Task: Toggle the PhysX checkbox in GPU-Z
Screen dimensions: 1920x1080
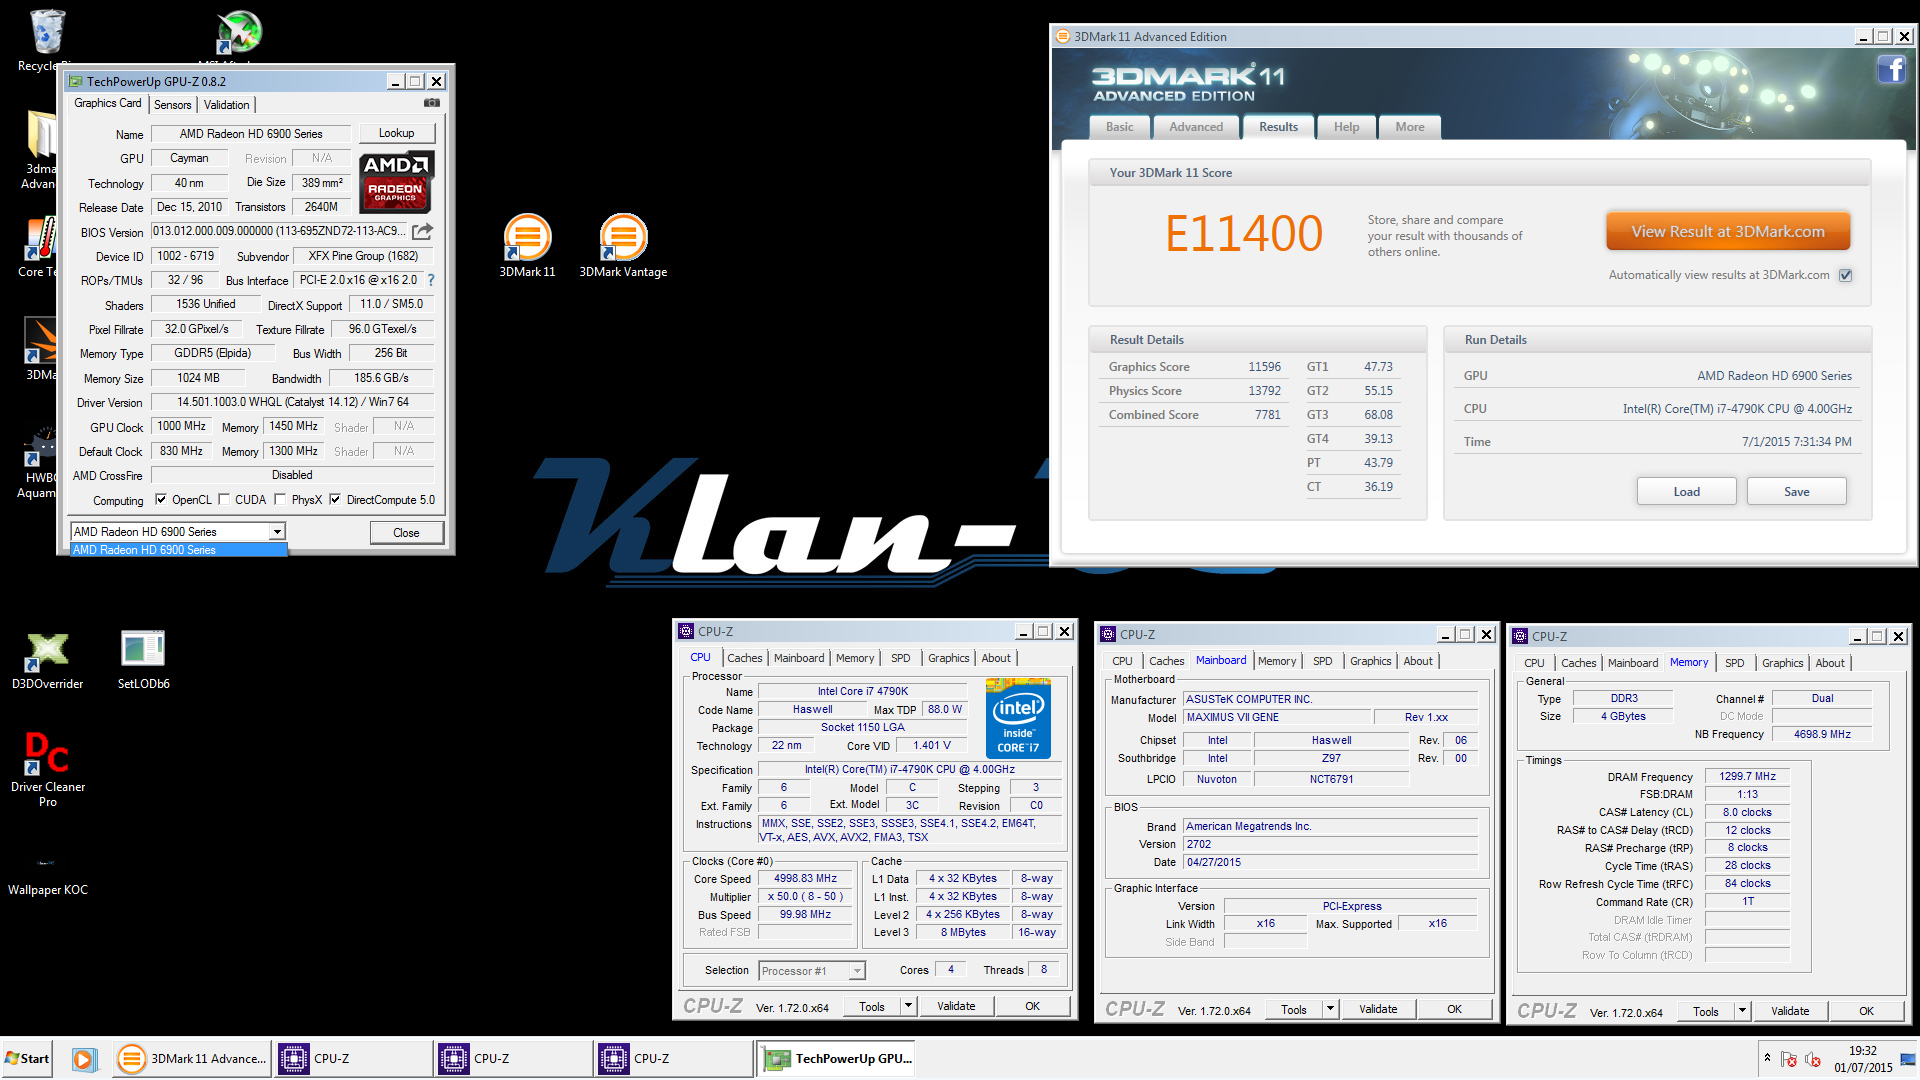Action: click(x=280, y=499)
